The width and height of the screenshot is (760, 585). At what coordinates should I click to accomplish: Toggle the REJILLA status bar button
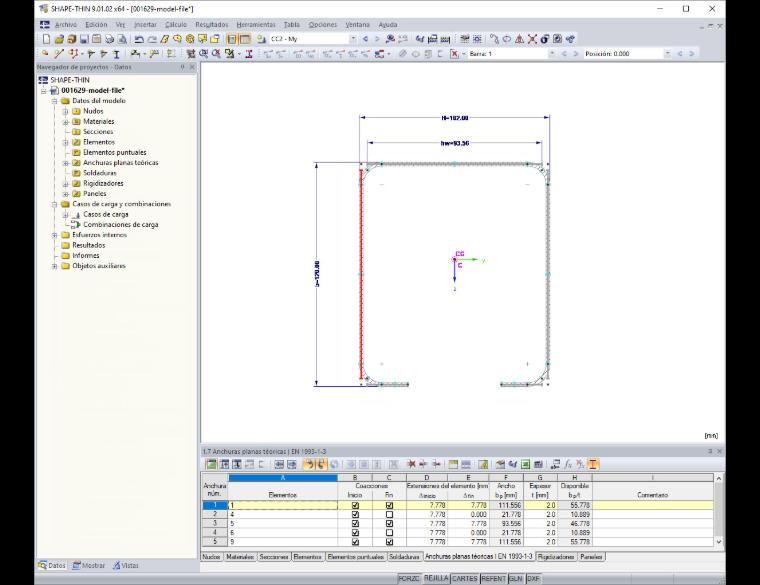tap(436, 579)
